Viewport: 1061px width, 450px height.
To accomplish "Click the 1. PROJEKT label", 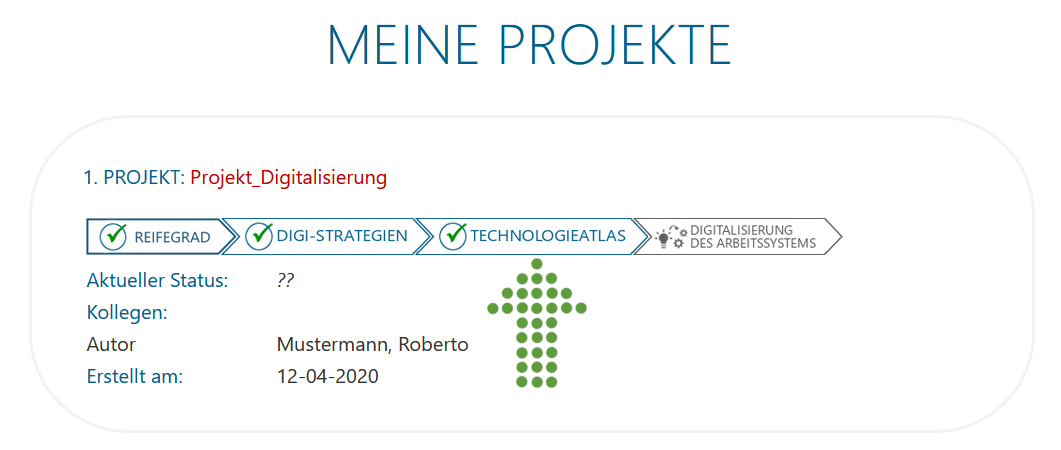I will click(134, 178).
